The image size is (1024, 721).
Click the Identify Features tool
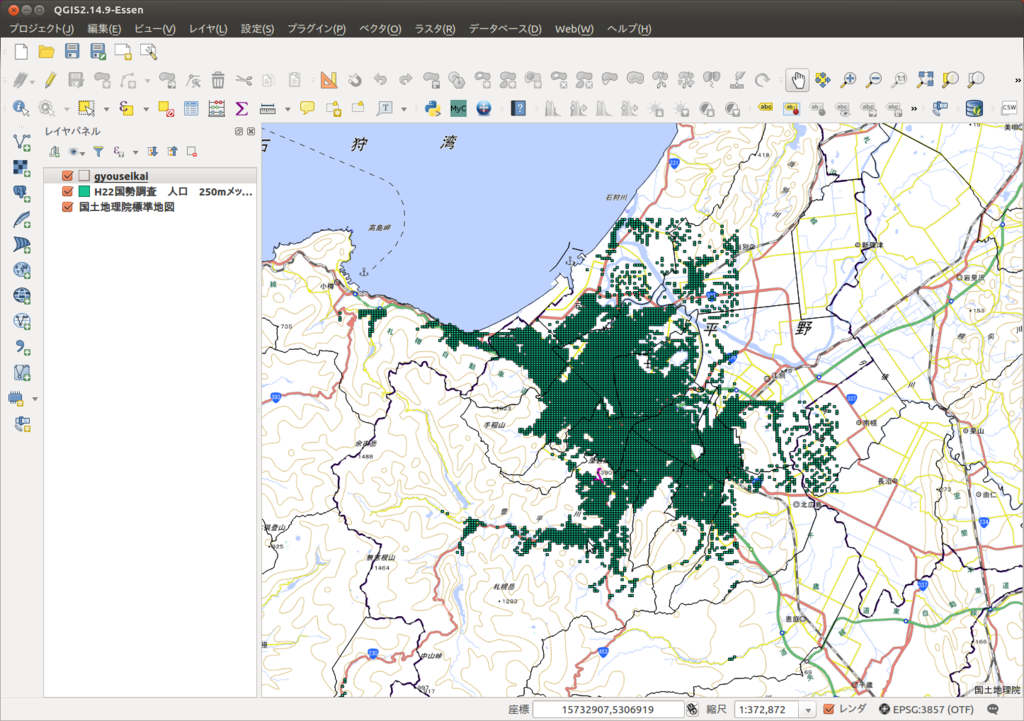coord(20,108)
